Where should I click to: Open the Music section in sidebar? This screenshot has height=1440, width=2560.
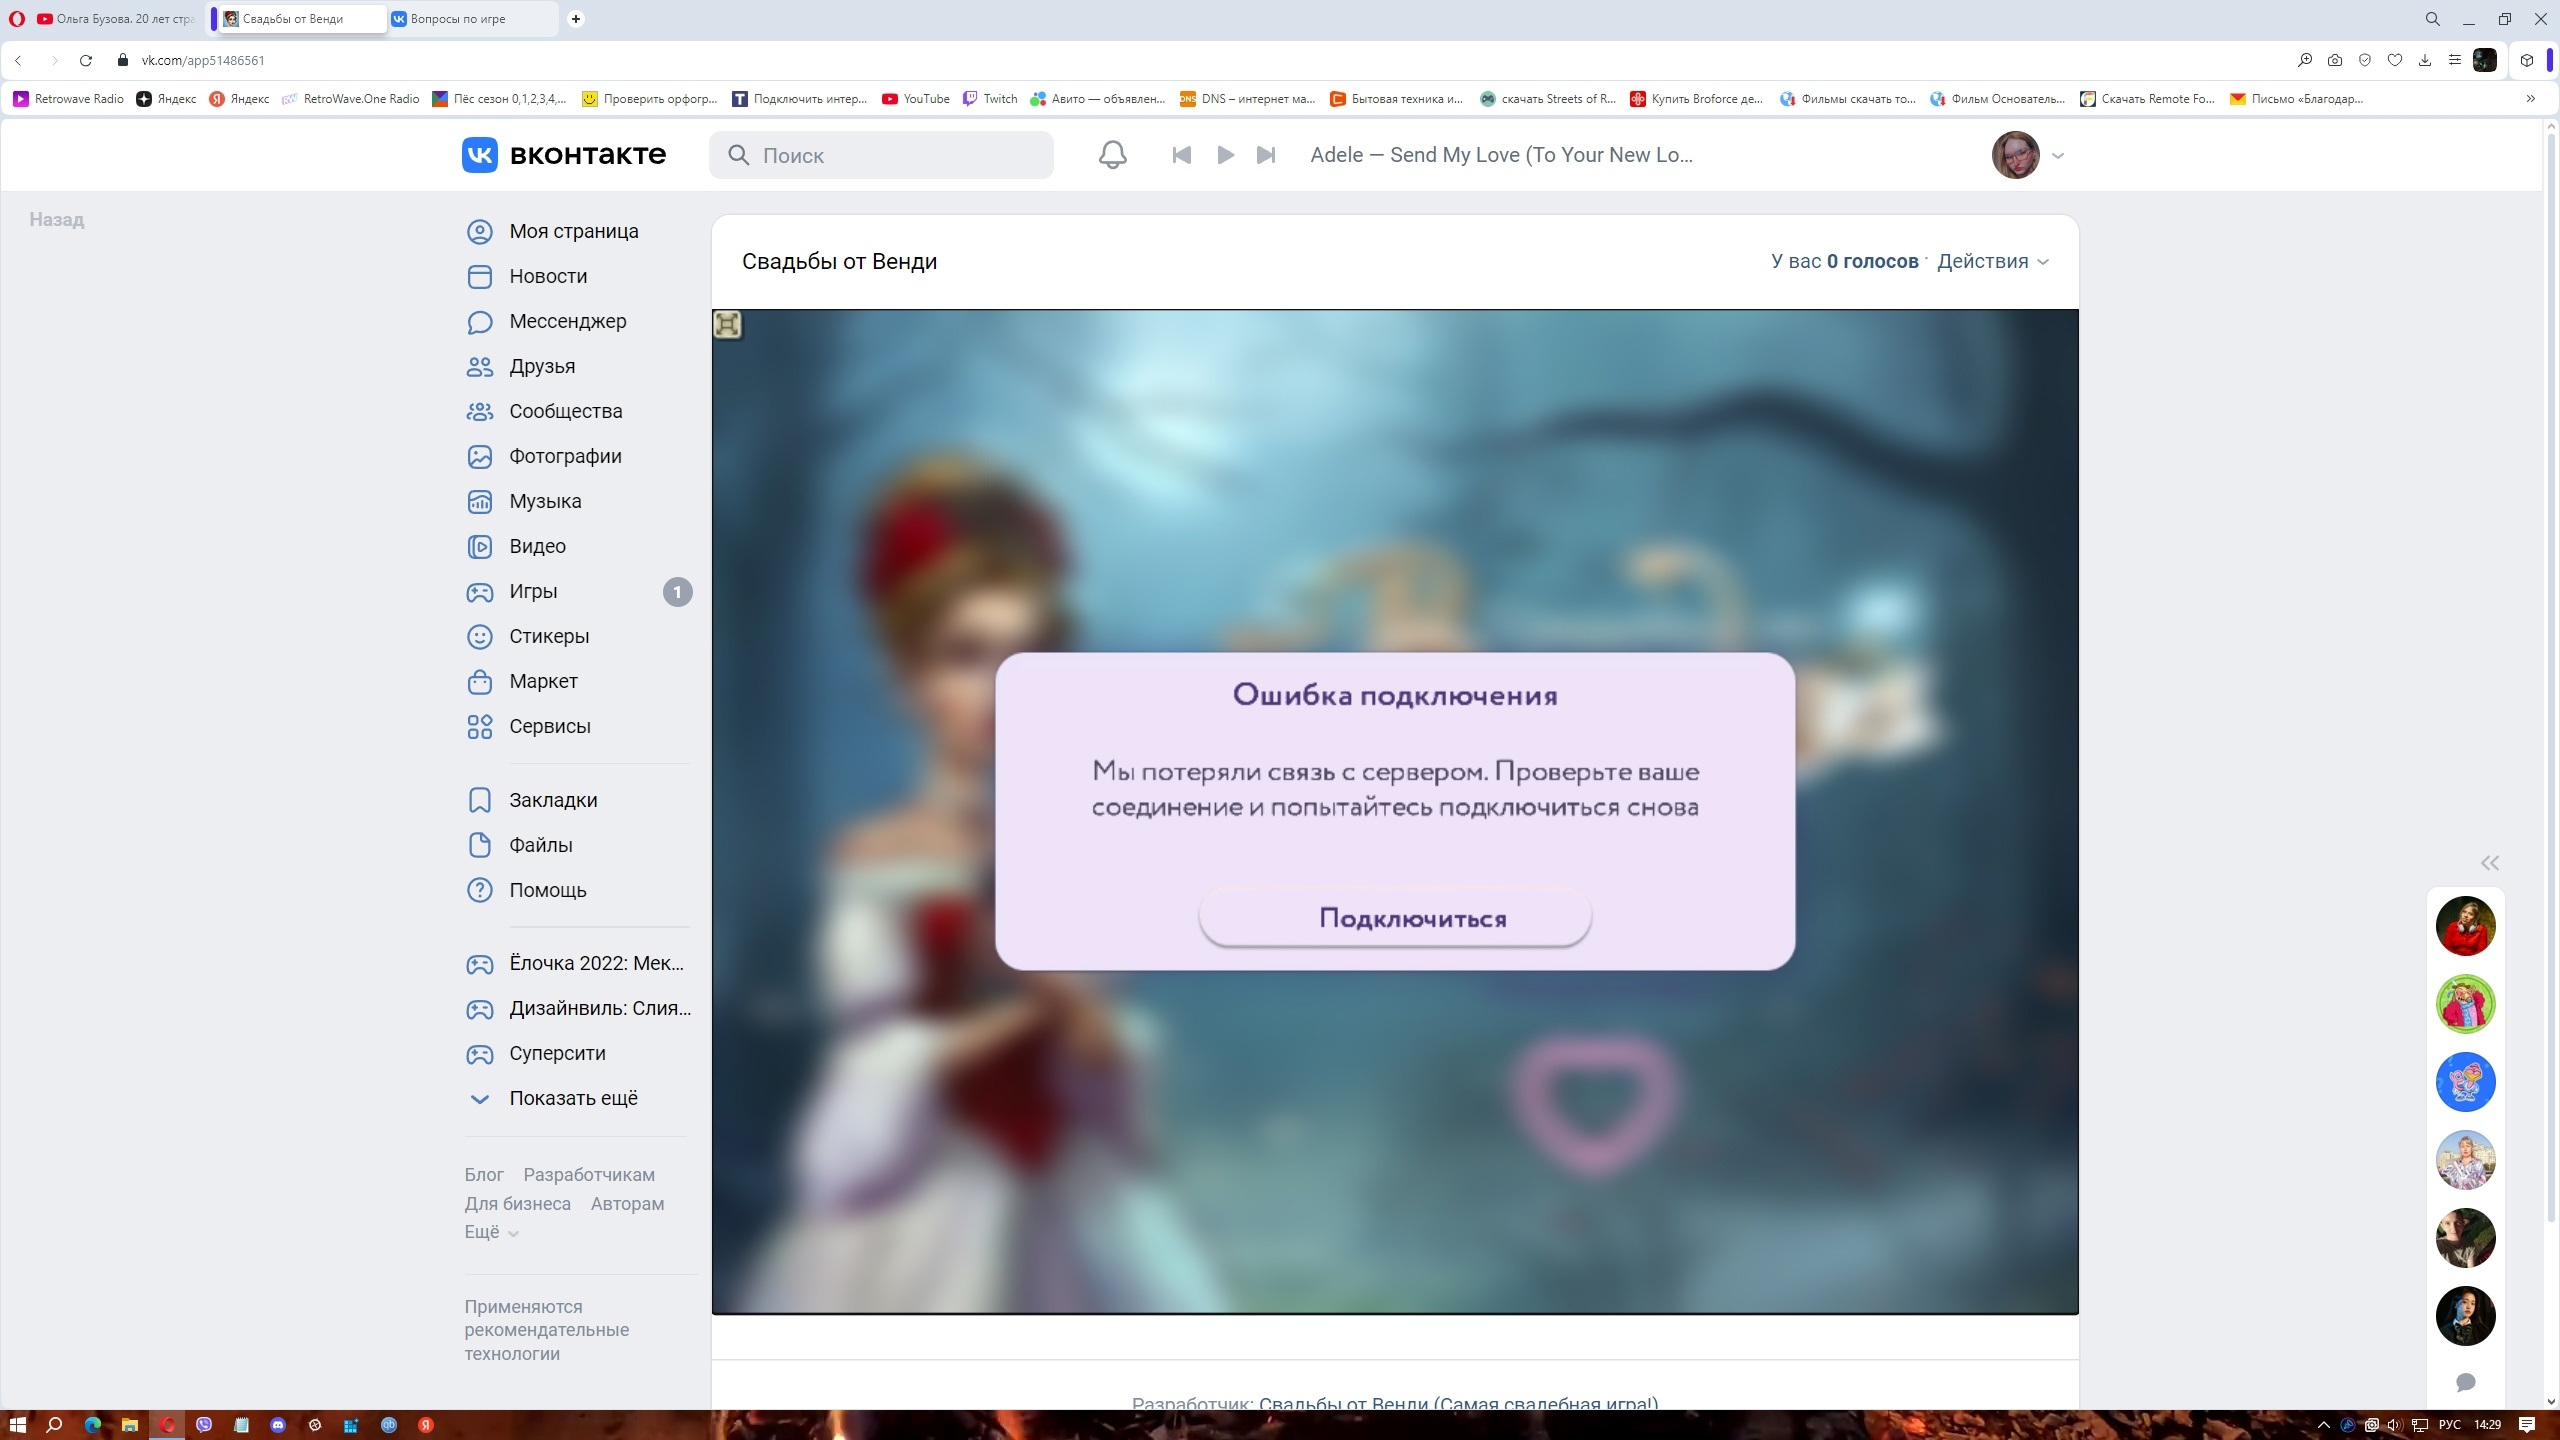point(544,501)
